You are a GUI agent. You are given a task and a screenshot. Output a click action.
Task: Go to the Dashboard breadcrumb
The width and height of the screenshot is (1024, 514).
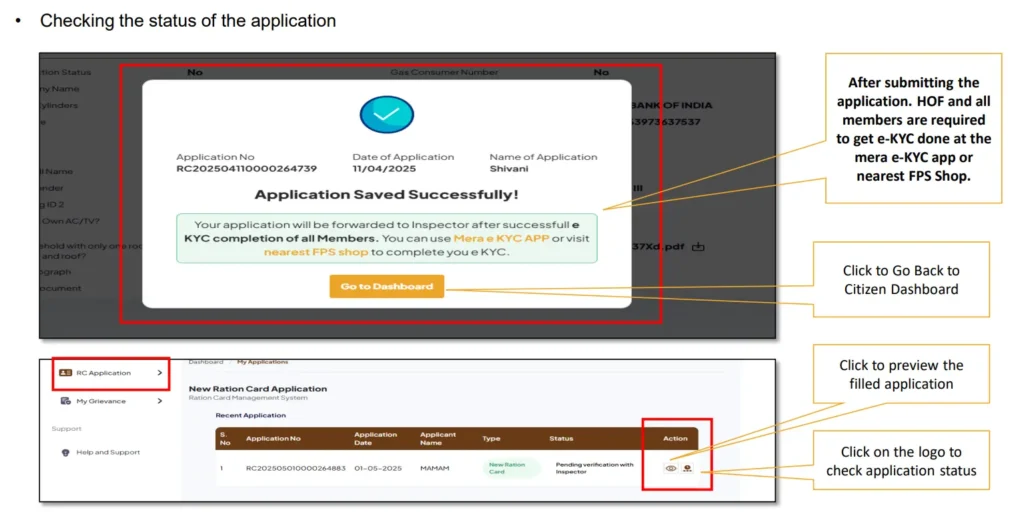click(206, 362)
